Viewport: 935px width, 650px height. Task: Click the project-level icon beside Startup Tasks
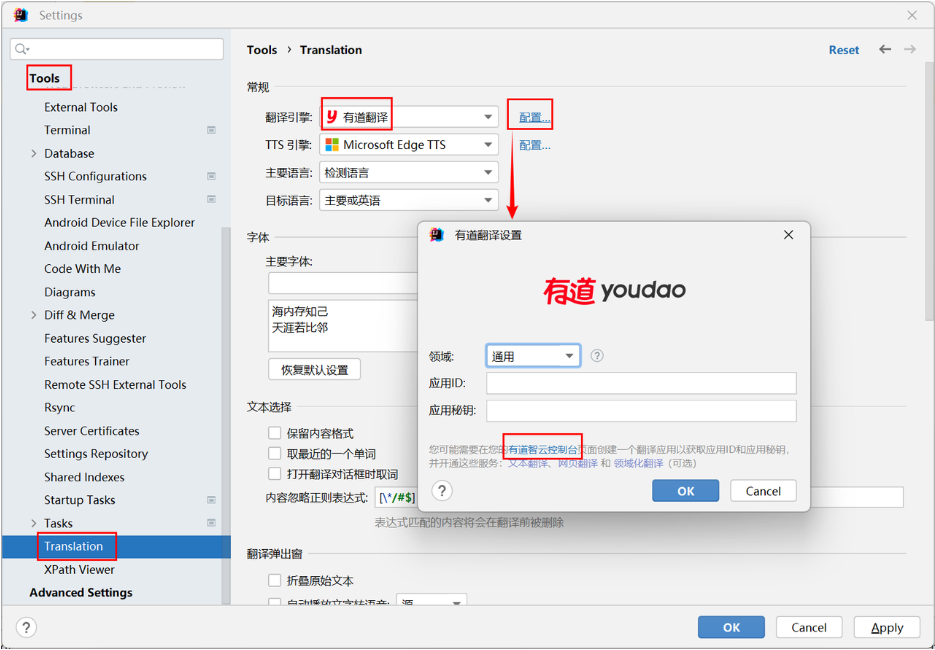211,500
